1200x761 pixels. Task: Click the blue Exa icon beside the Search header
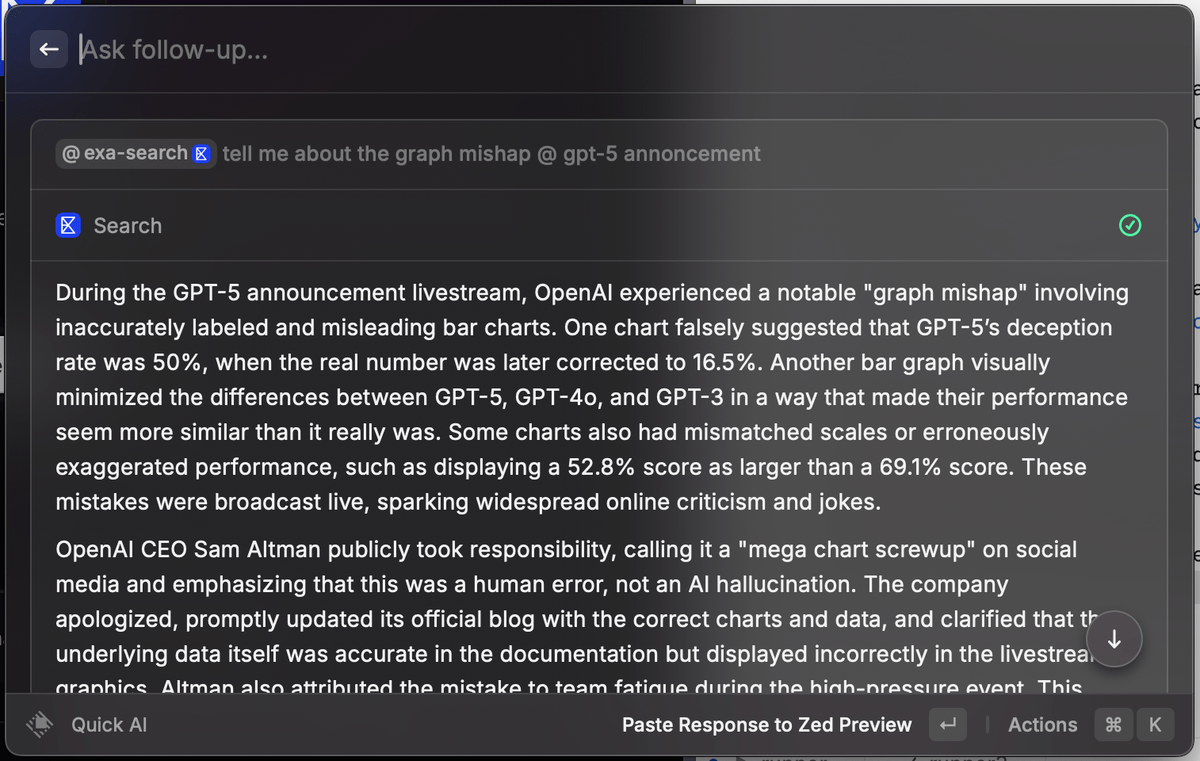(x=68, y=225)
